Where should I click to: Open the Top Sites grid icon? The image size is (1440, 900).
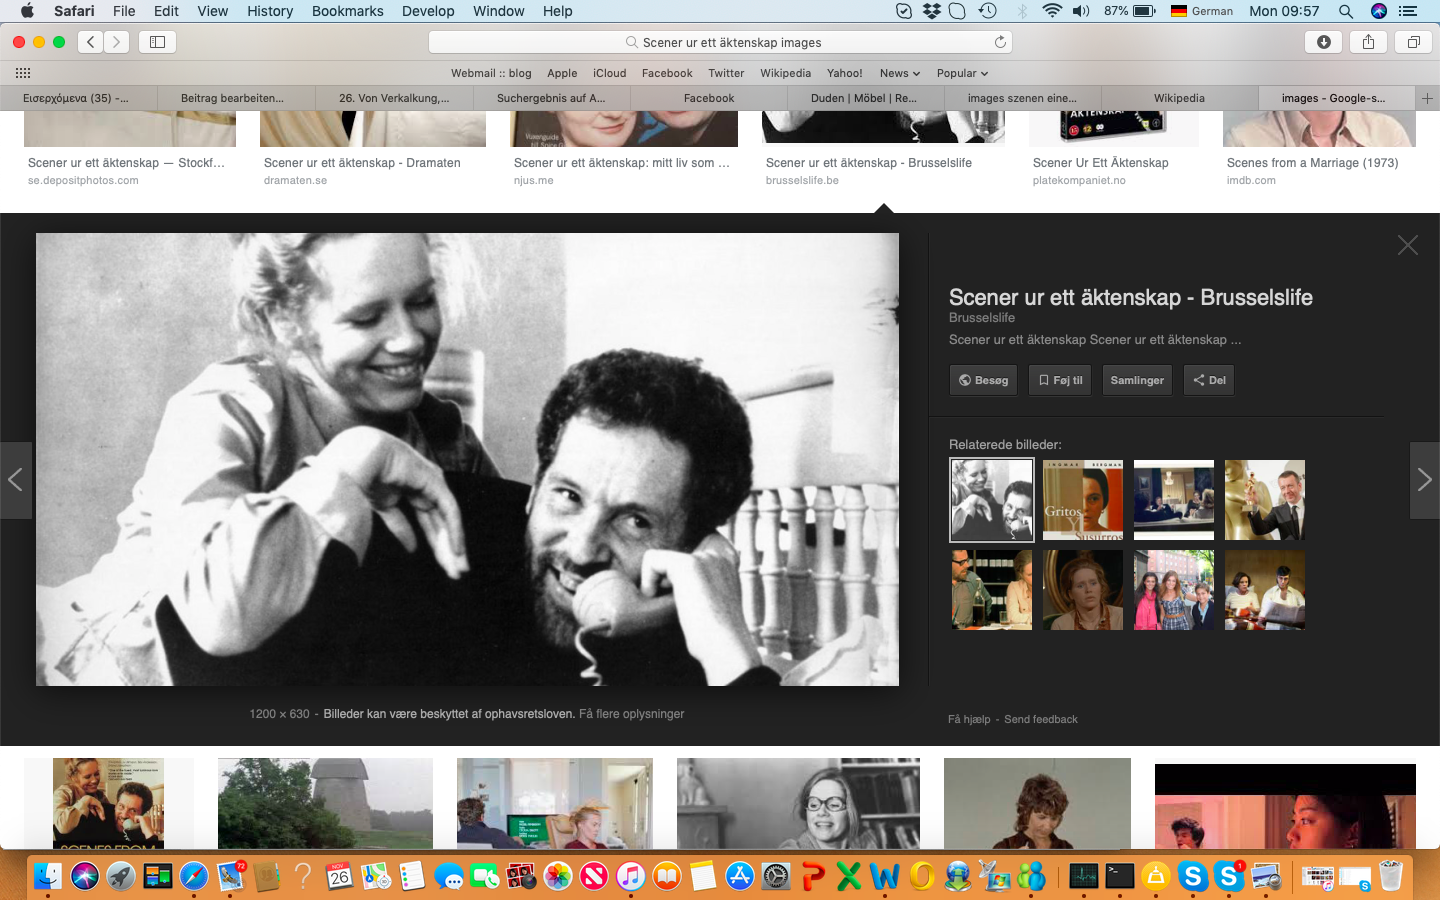click(23, 73)
